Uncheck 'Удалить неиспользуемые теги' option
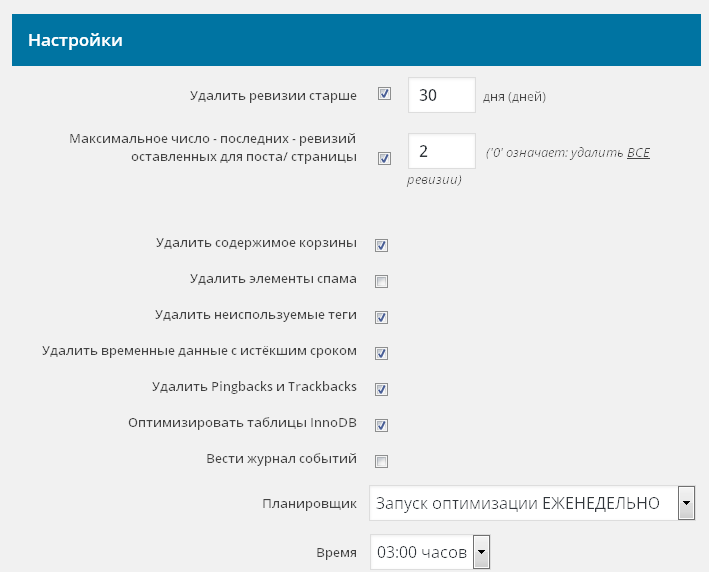 tap(381, 317)
